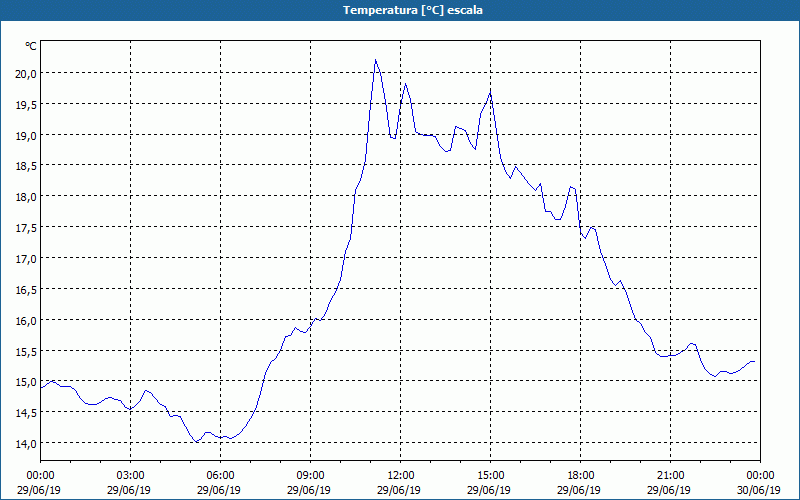Click the 09:00 time axis label
Viewport: 800px width, 500px height.
coord(311,476)
